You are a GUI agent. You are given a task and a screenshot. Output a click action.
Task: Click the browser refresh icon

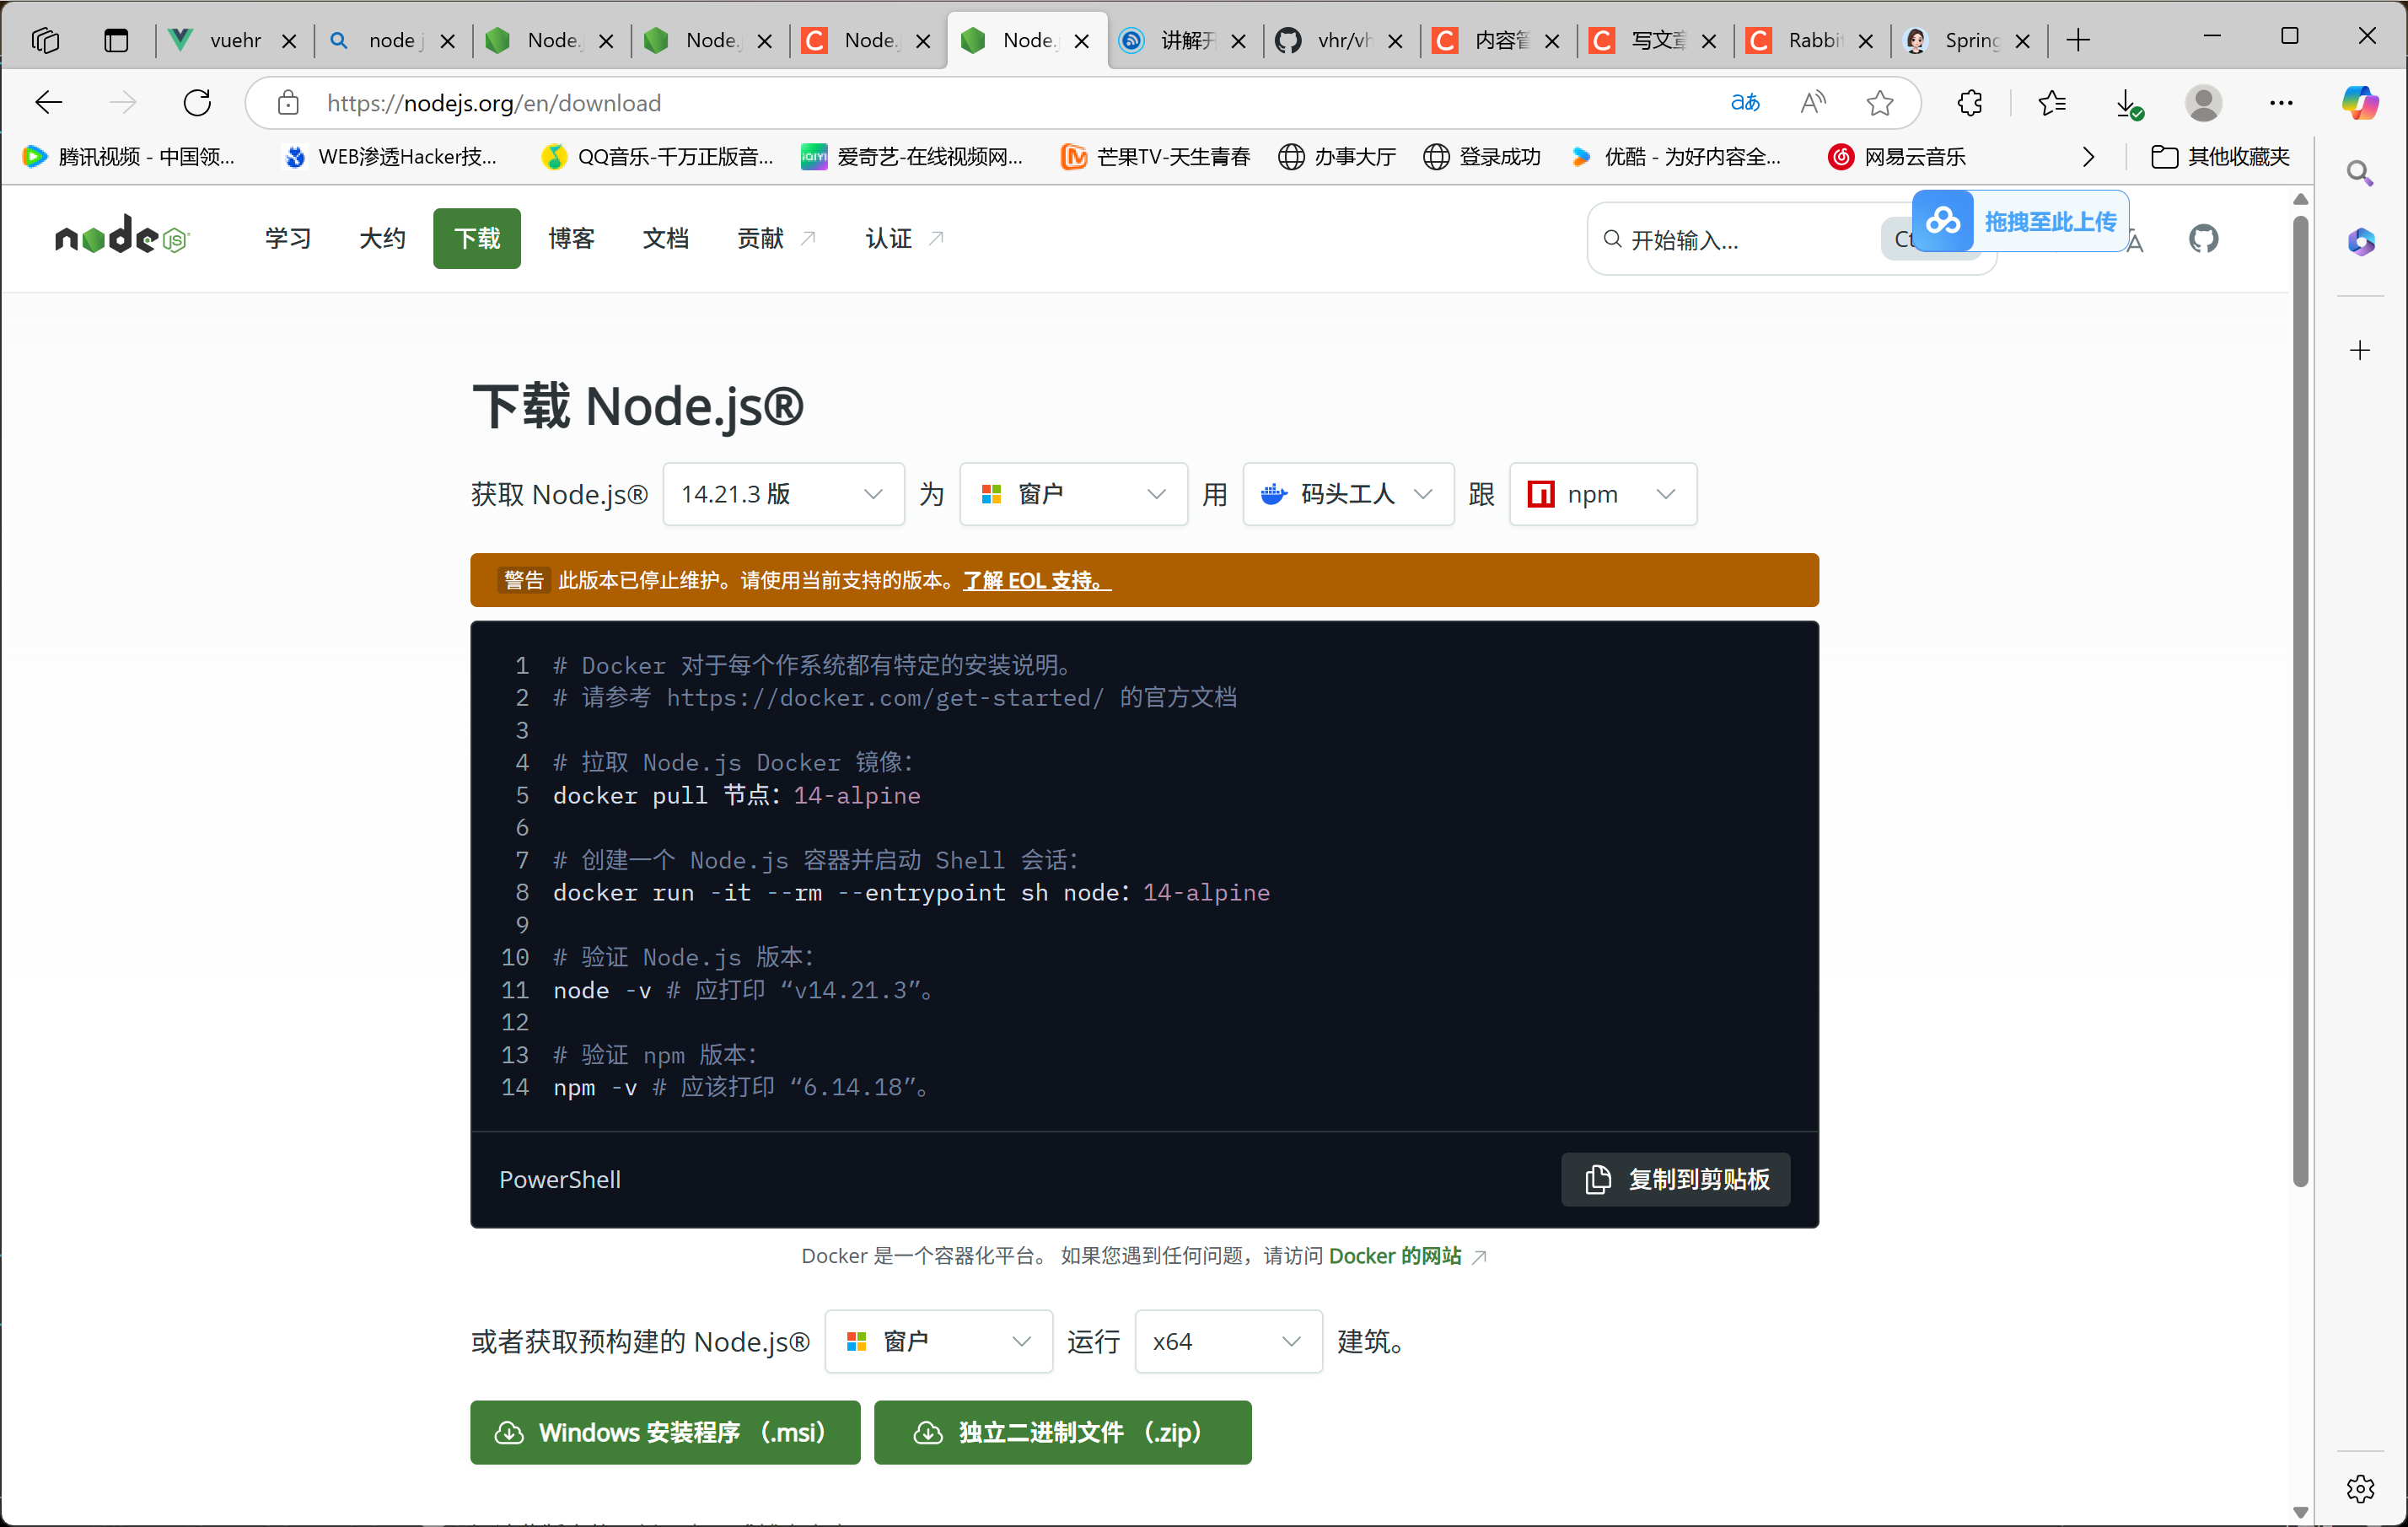(197, 103)
